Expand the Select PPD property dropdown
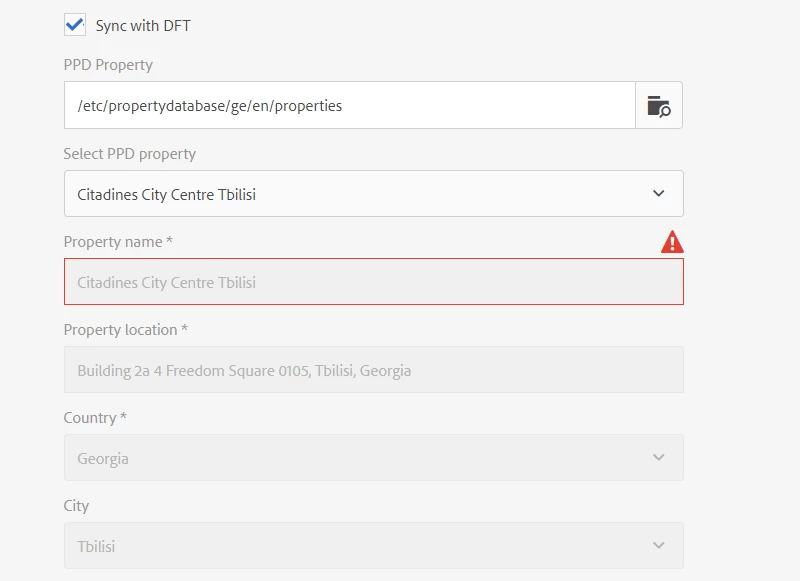Viewport: 800px width, 581px height. [x=373, y=194]
